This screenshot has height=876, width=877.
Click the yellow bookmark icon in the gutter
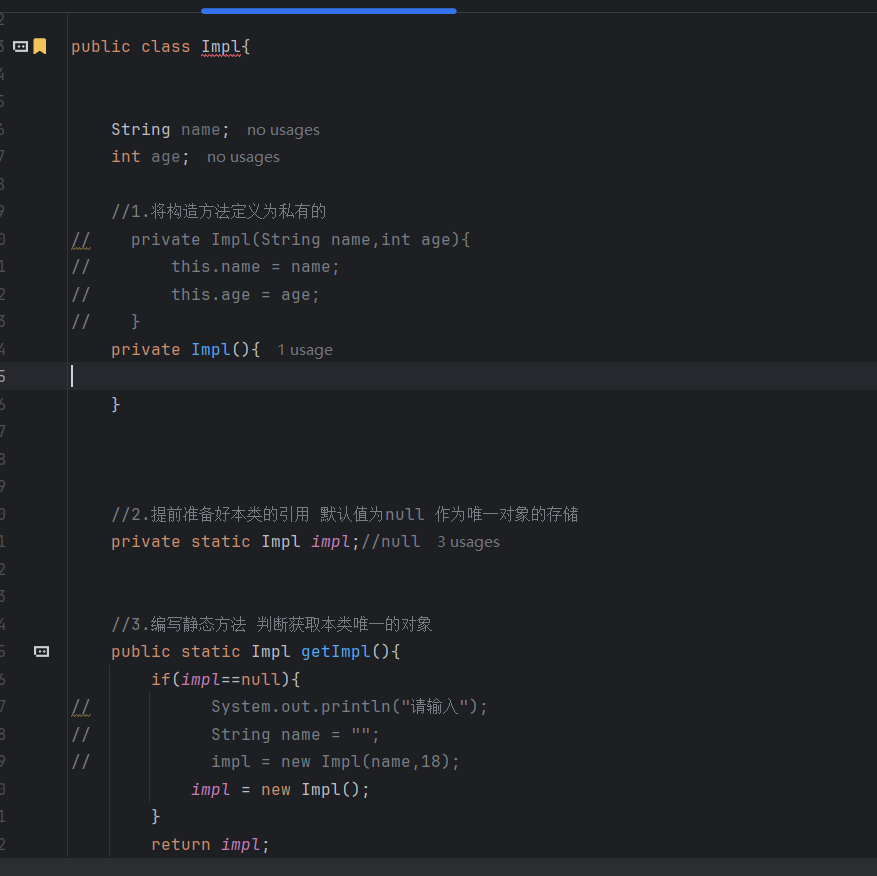pos(40,46)
